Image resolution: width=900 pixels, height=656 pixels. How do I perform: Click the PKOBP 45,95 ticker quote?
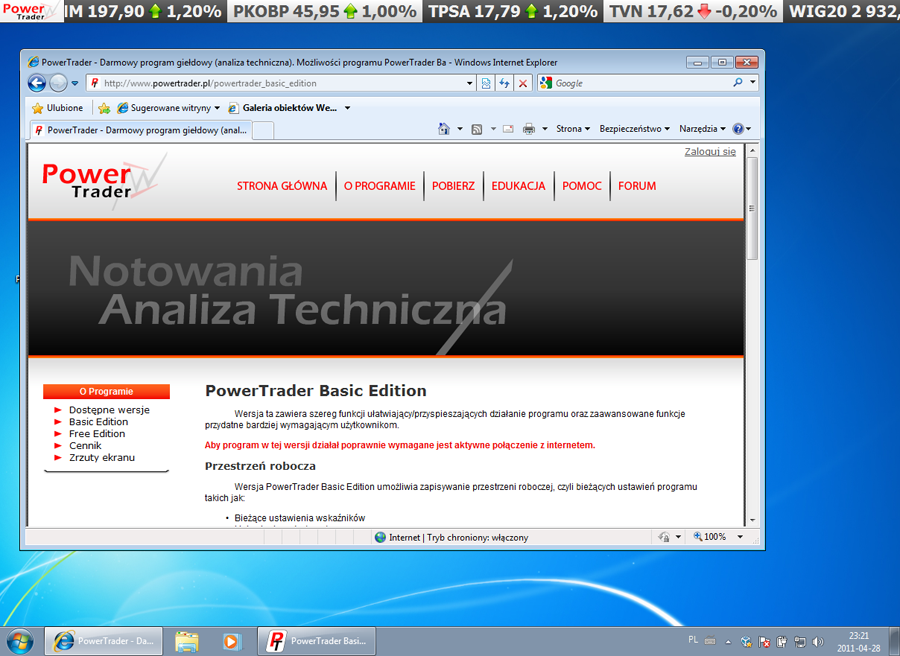pos(324,11)
